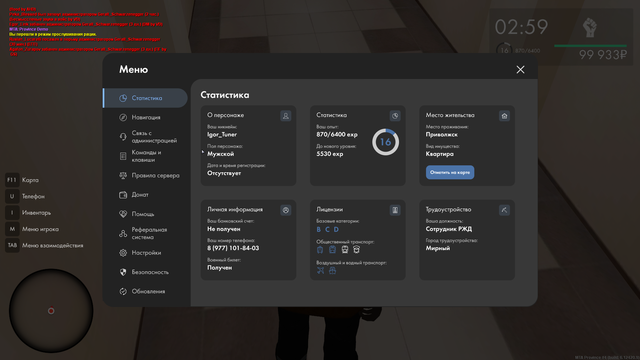The width and height of the screenshot is (640, 360).
Task: Open the Безопасность section
Action: tap(145, 272)
